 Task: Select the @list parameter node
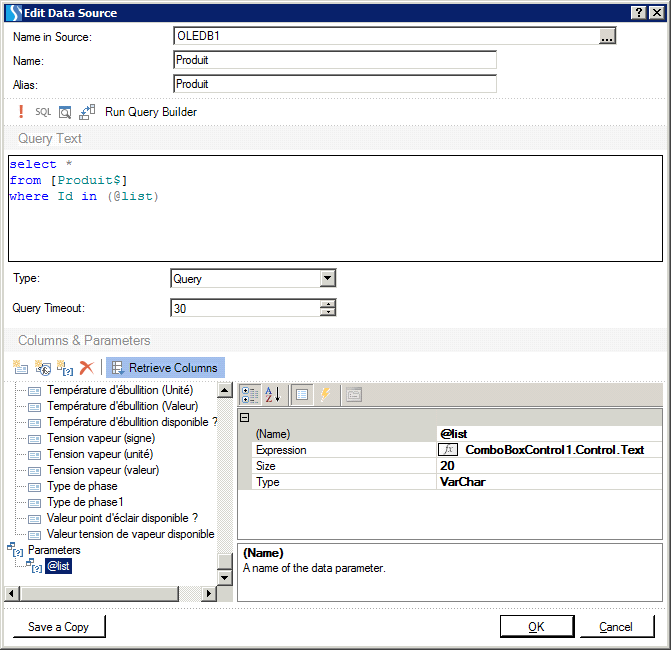click(x=58, y=566)
